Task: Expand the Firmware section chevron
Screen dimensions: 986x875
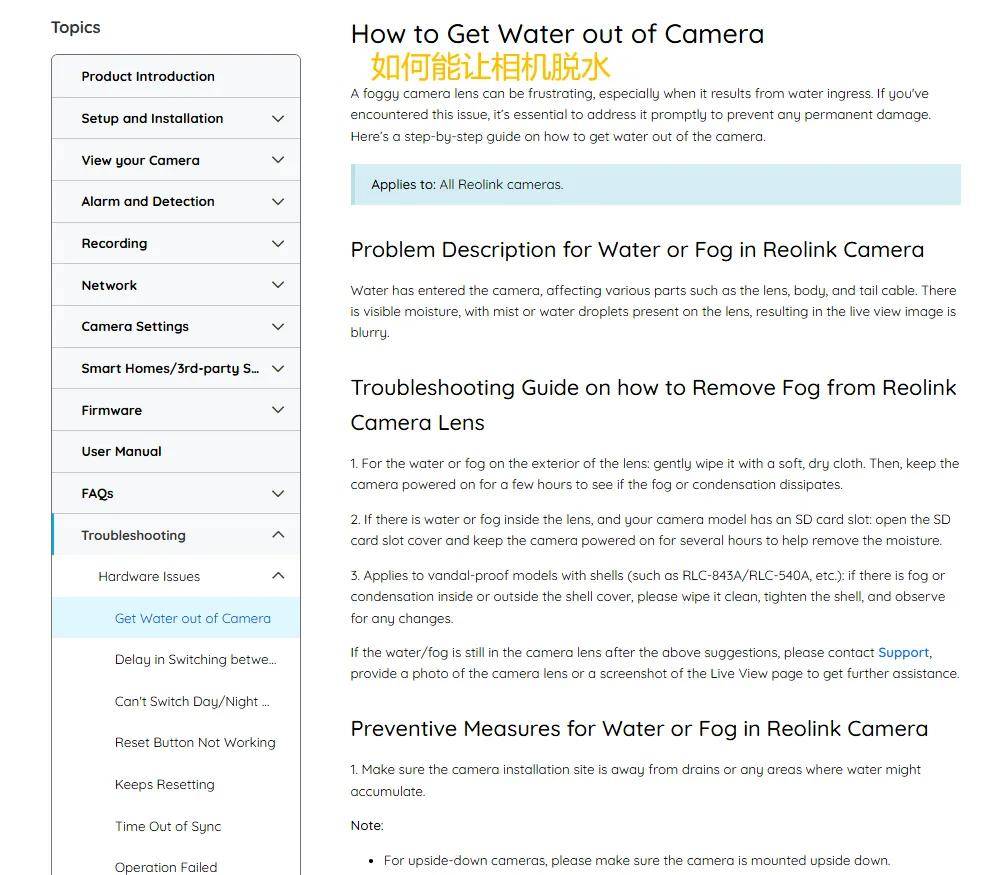Action: pos(278,410)
